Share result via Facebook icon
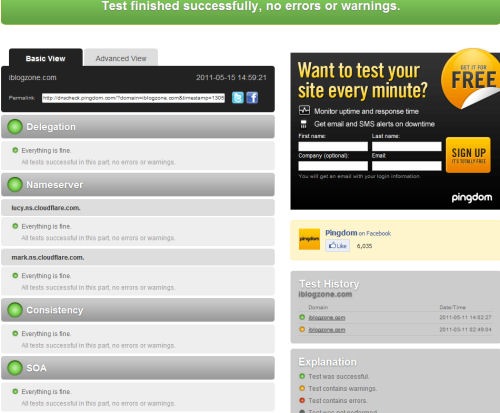500x413 pixels. click(x=252, y=98)
